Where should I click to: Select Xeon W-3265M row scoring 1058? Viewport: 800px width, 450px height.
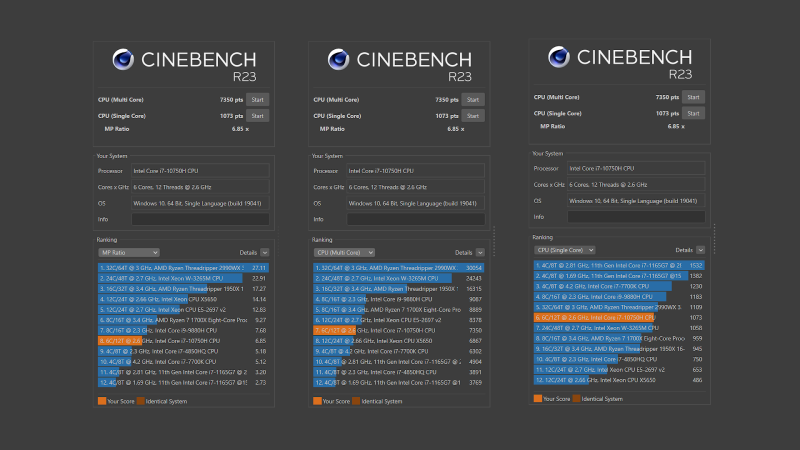[x=619, y=328]
